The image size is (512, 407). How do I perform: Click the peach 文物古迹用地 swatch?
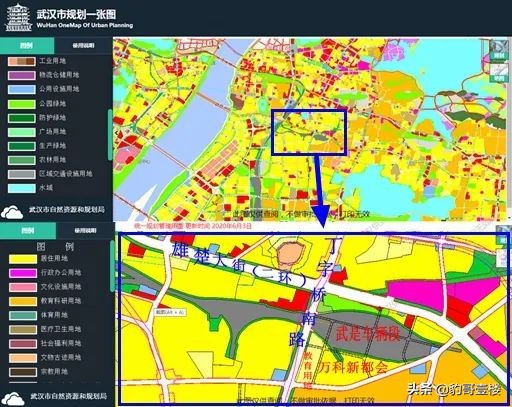(23, 358)
